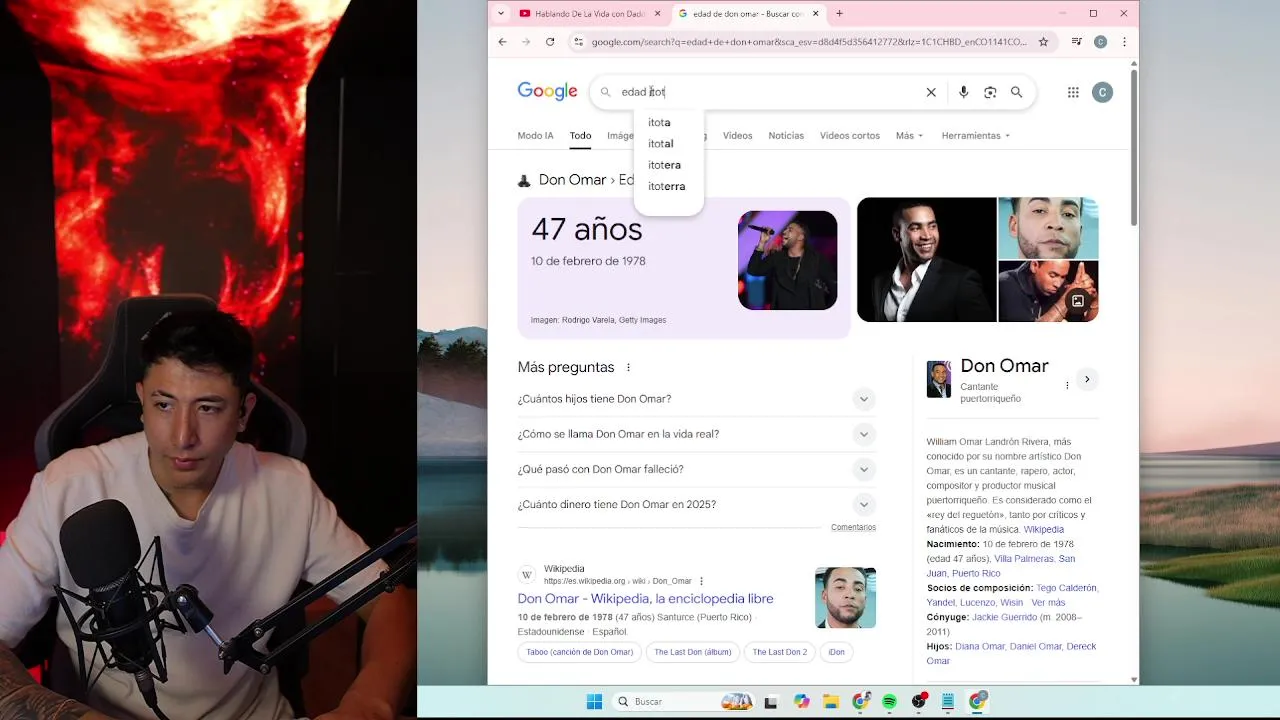The width and height of the screenshot is (1280, 720).
Task: Open Google account avatar C
Action: coord(1102,92)
